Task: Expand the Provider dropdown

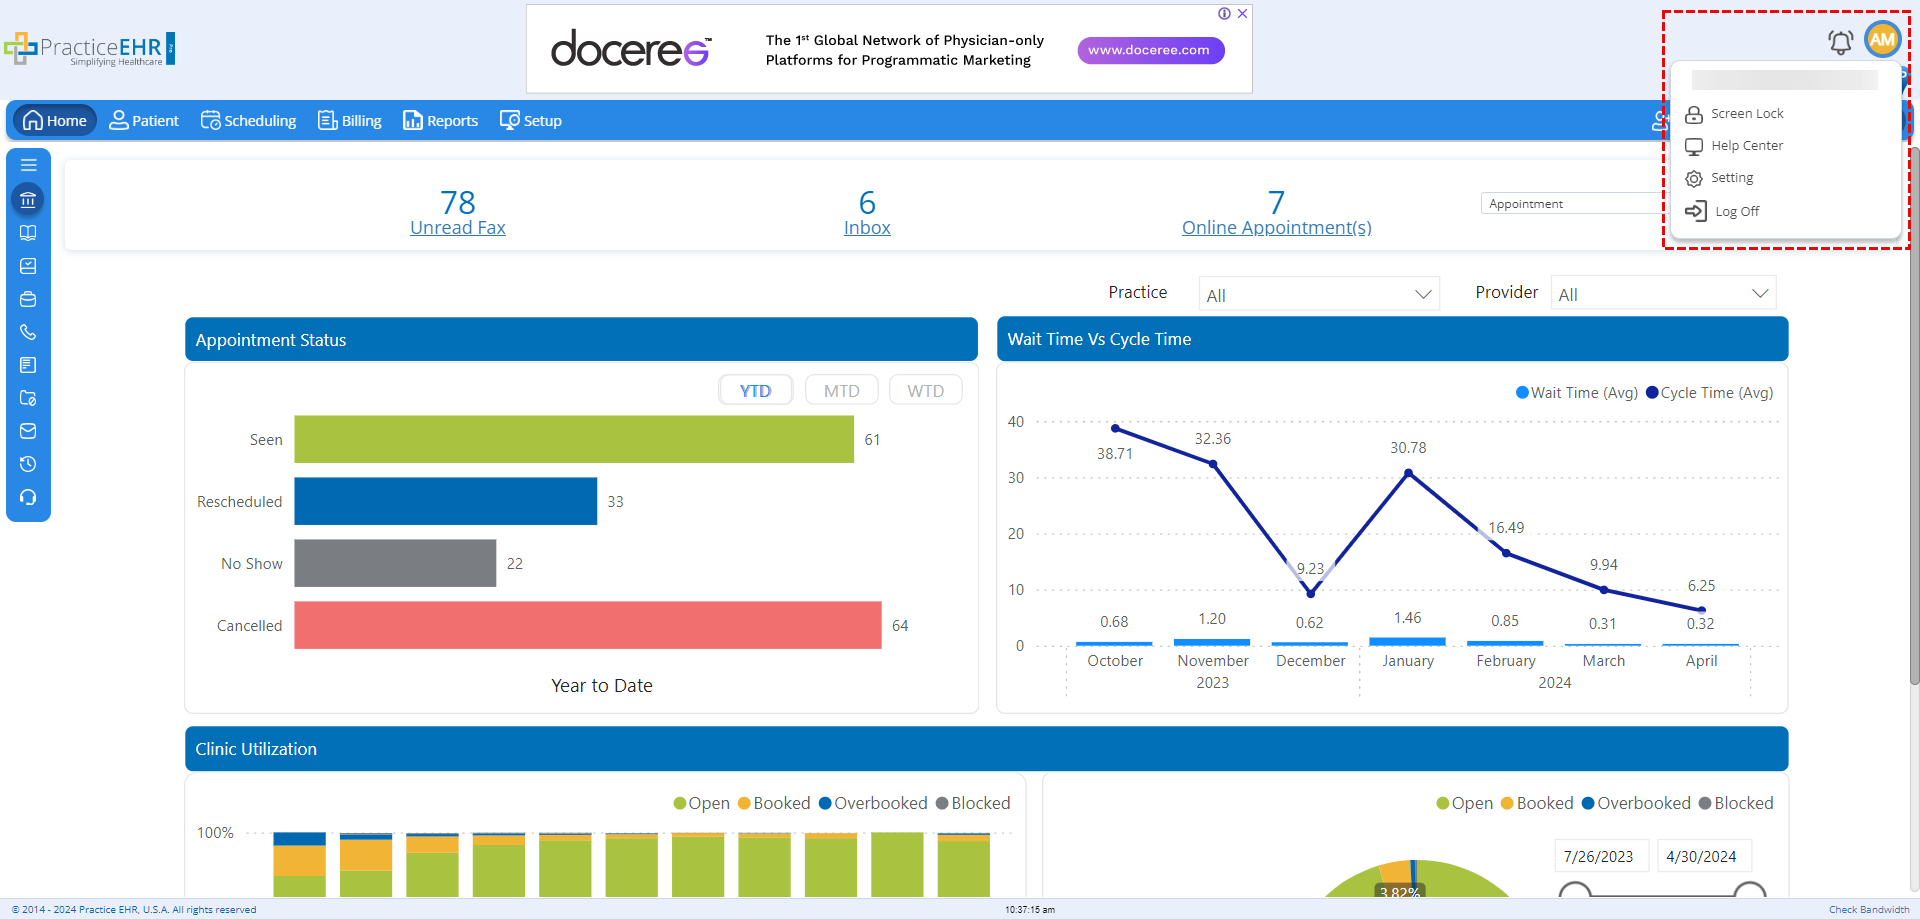Action: (x=1663, y=294)
